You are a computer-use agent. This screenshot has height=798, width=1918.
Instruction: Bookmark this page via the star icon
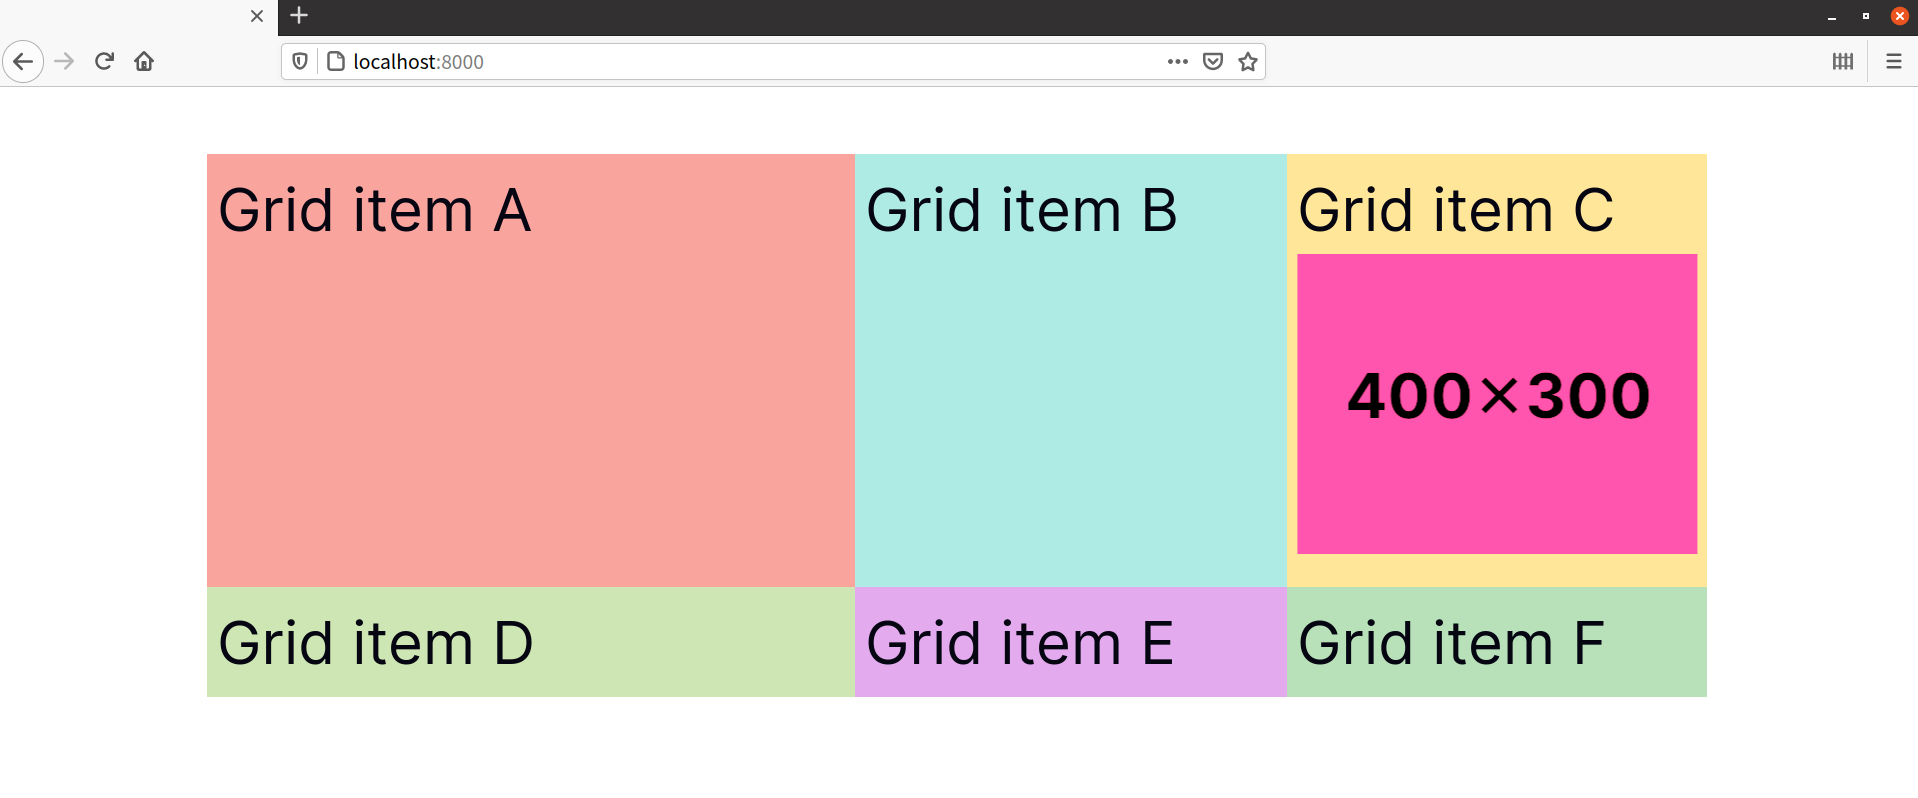pyautogui.click(x=1247, y=61)
